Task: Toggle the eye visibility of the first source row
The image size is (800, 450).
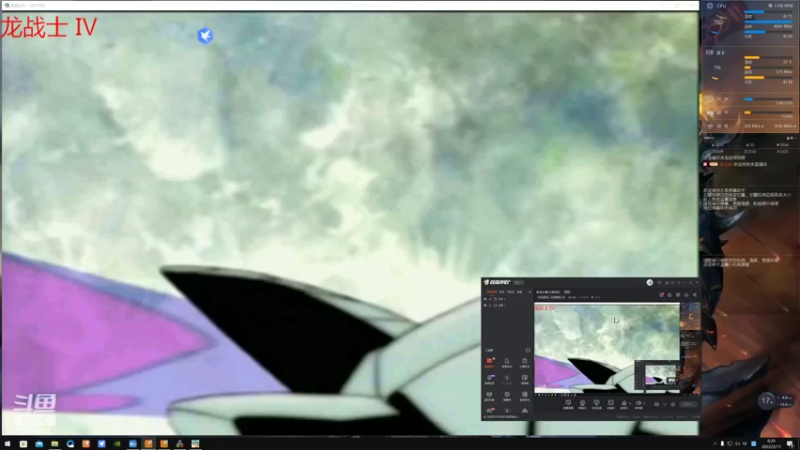Action: pos(485,299)
